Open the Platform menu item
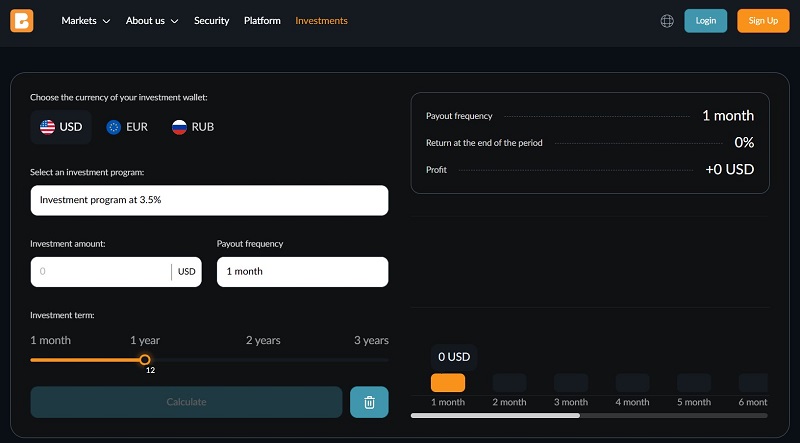 tap(262, 21)
